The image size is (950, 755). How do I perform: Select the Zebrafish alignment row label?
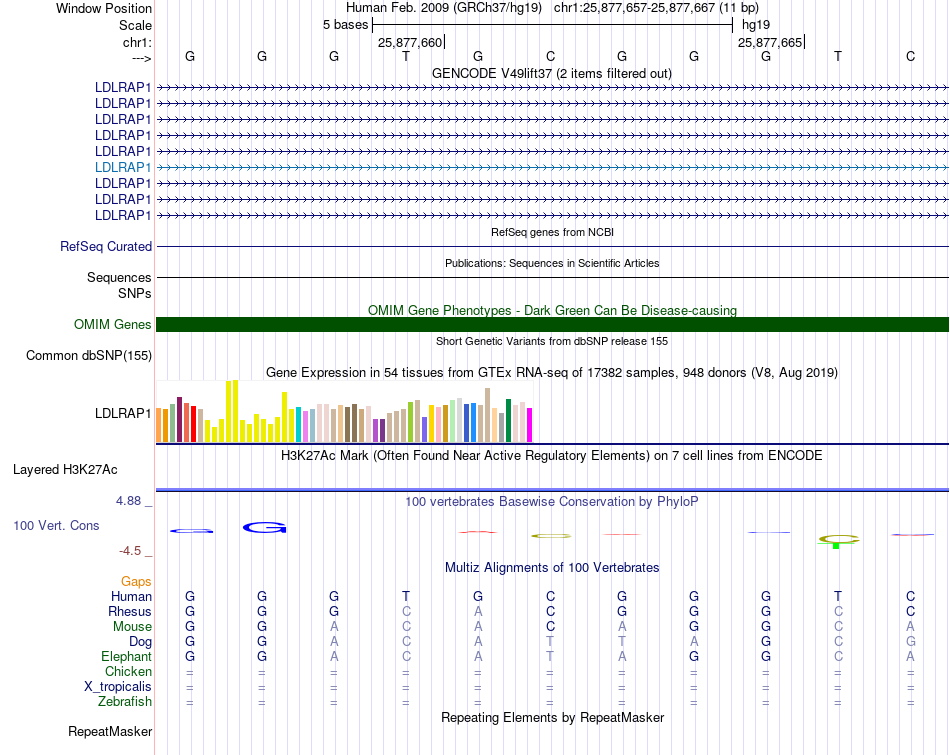(125, 702)
